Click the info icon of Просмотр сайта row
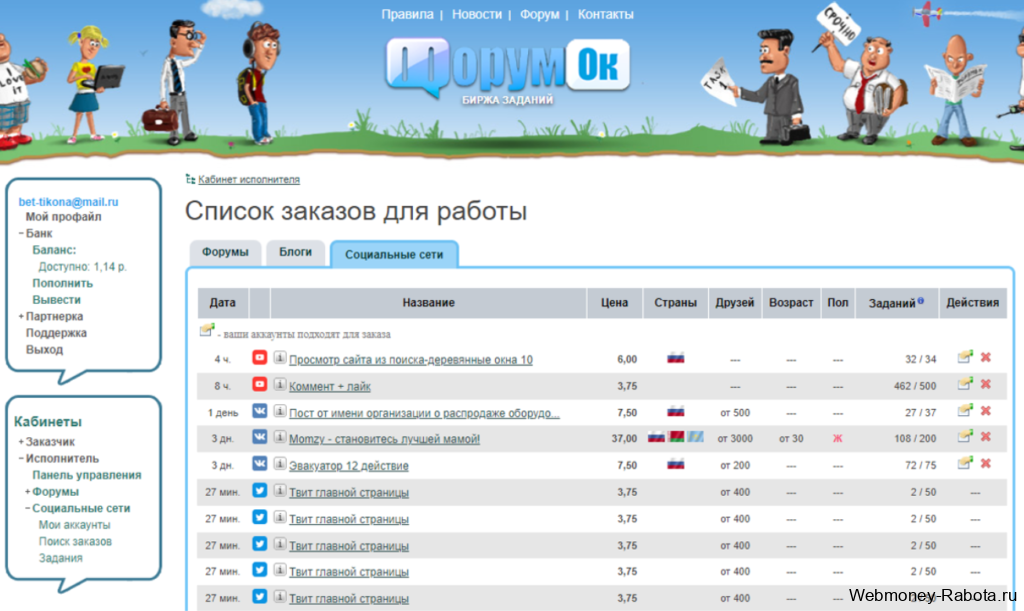This screenshot has height=611, width=1024. tap(280, 358)
